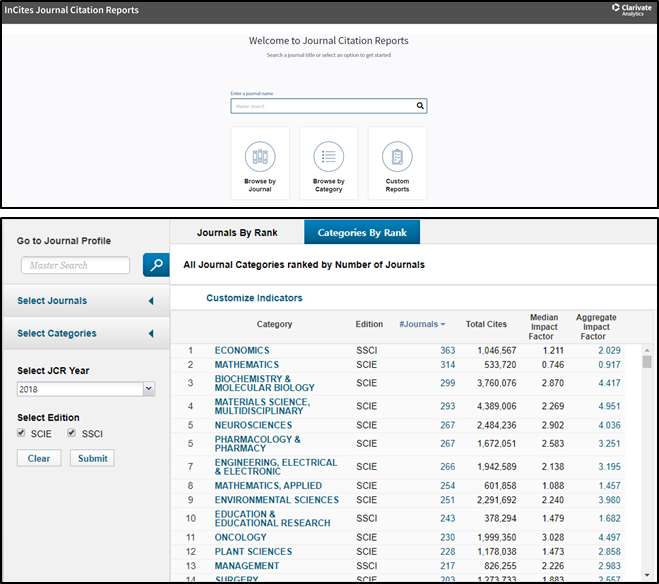This screenshot has height=584, width=659.
Task: Click the Category column header
Action: click(x=274, y=324)
